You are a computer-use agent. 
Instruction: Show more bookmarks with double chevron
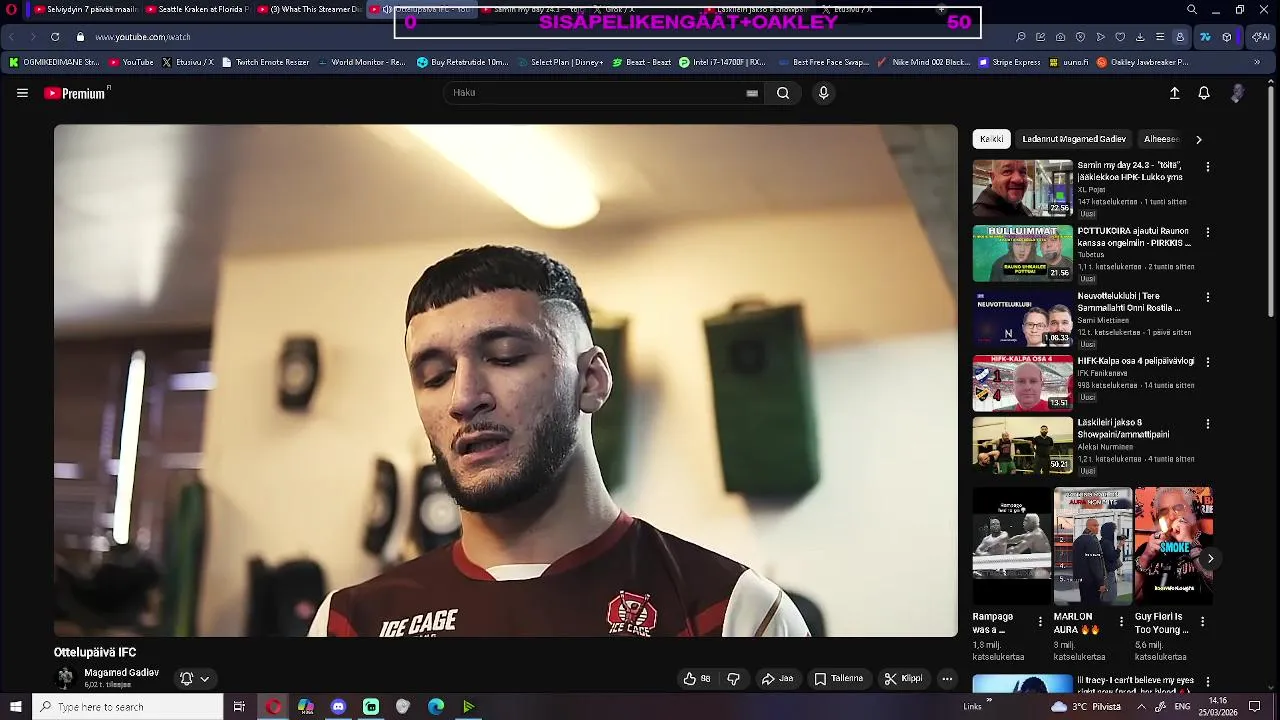[x=1257, y=62]
